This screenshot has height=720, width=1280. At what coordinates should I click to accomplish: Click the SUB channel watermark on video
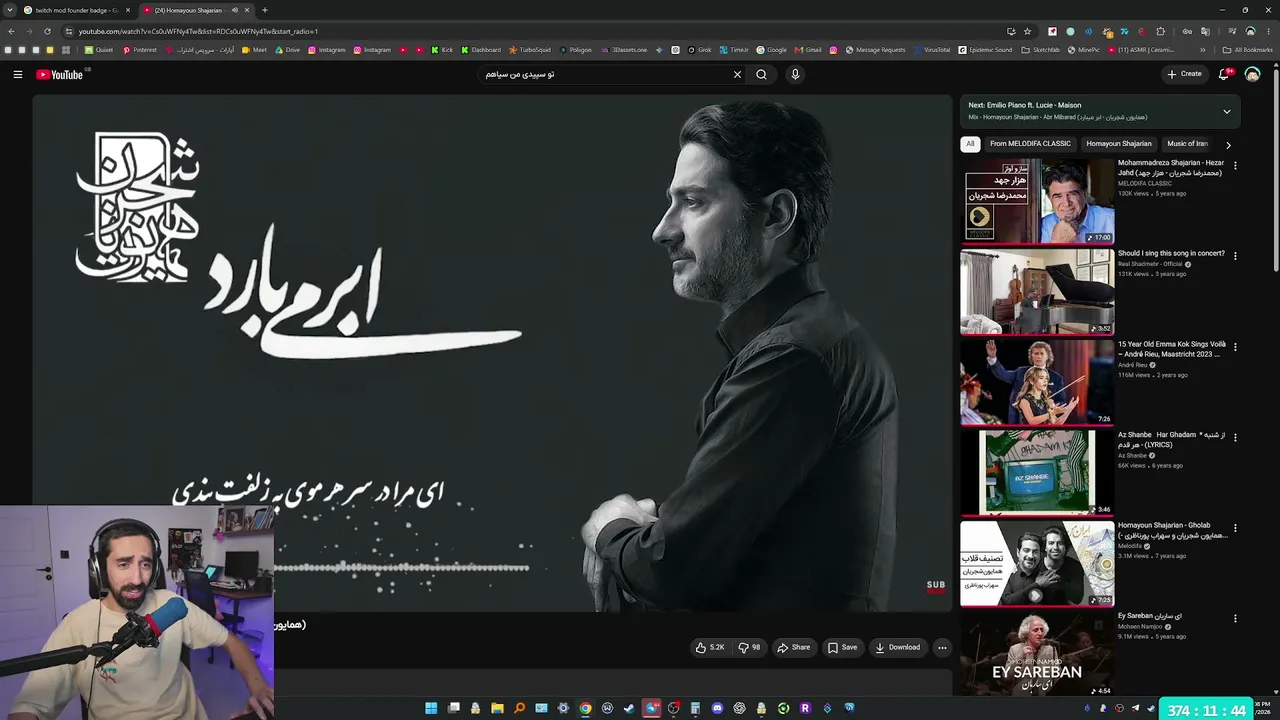(936, 587)
